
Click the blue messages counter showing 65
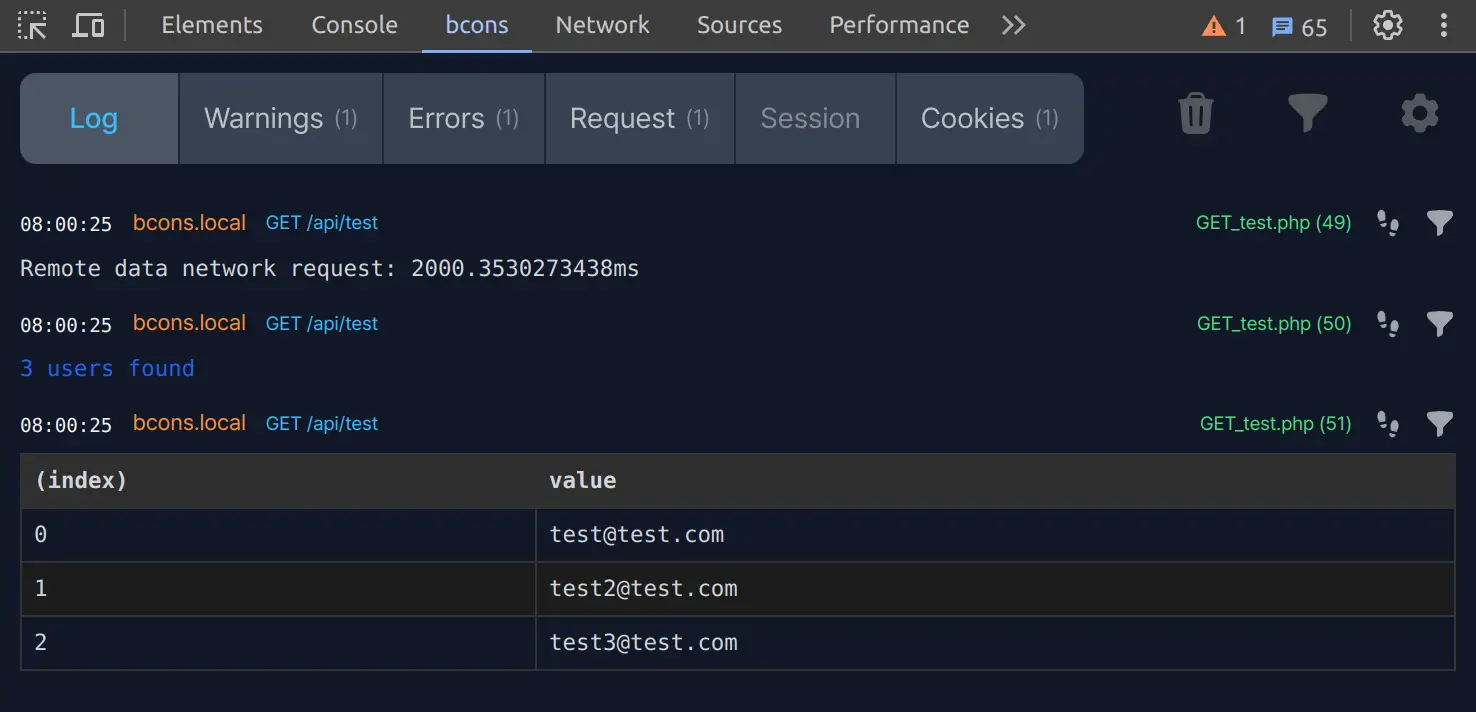1299,27
